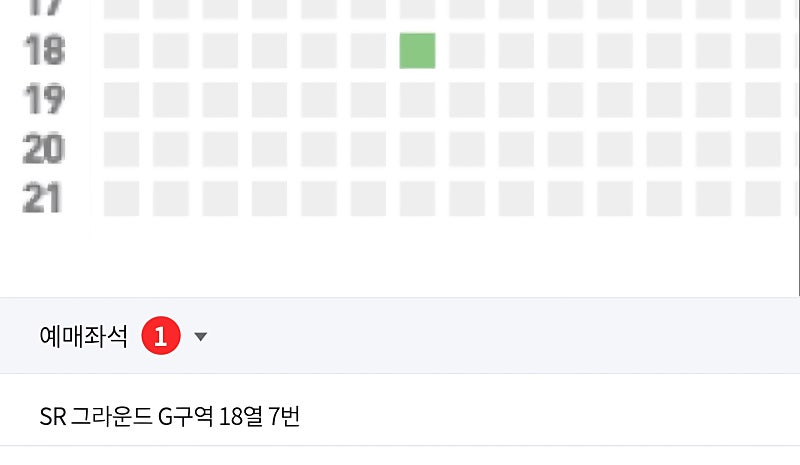Deselect the green selected seat in row 18
This screenshot has height=465, width=800.
(417, 50)
